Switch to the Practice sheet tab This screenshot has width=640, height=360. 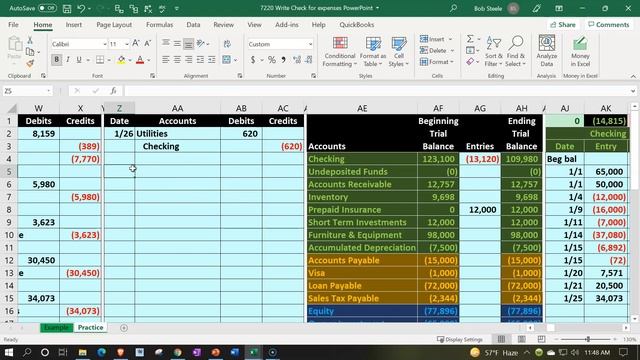90,328
